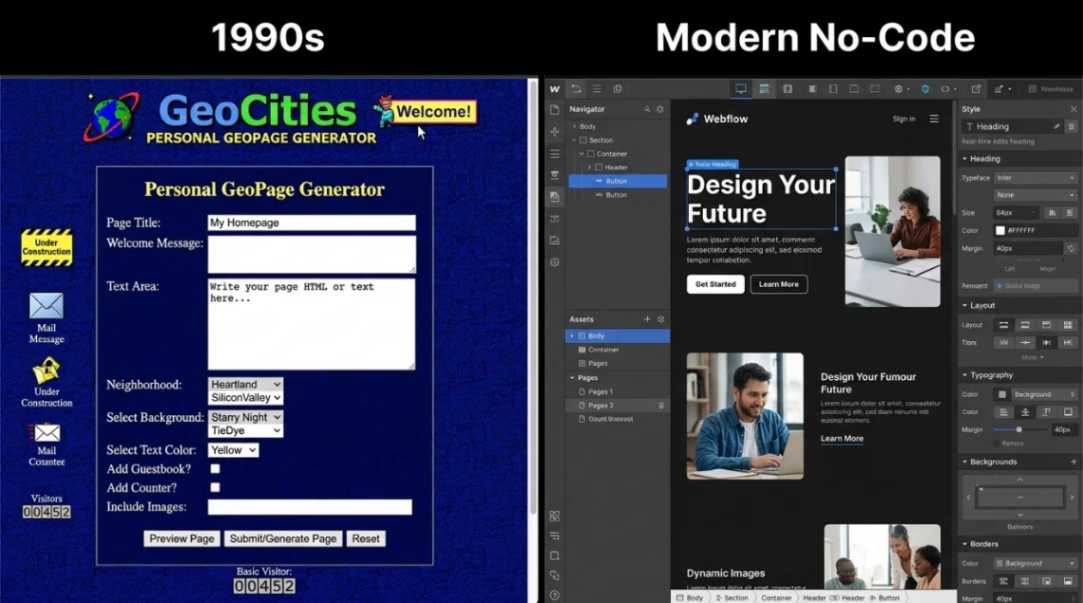The height and width of the screenshot is (603, 1083).
Task: Click the Navigator settings gear icon
Action: tap(660, 109)
